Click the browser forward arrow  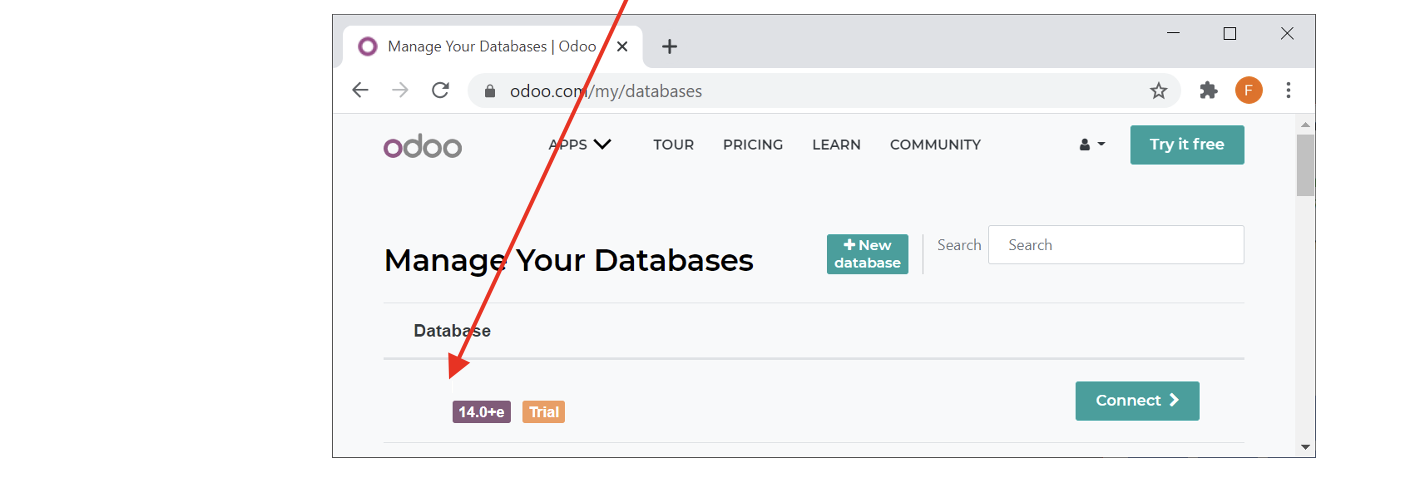[x=400, y=91]
